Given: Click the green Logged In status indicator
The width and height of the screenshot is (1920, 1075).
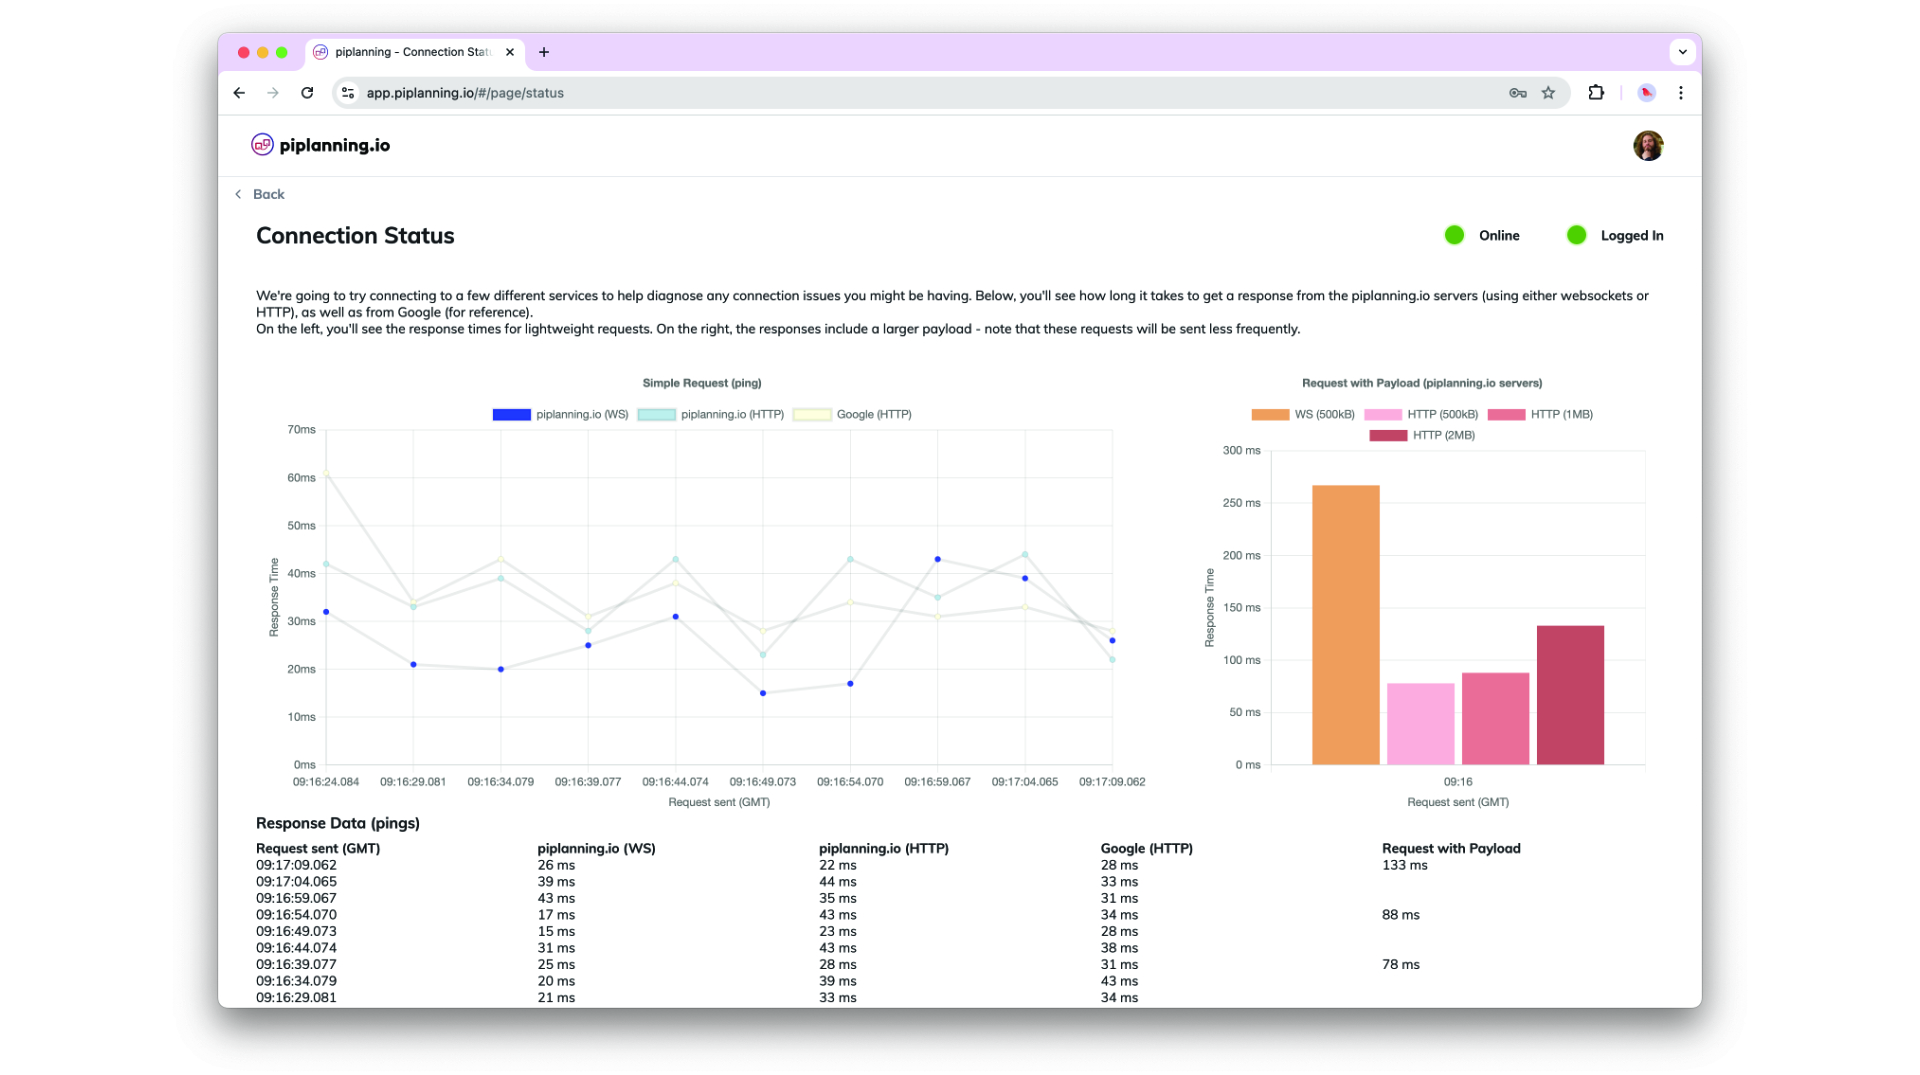Looking at the screenshot, I should coord(1577,235).
